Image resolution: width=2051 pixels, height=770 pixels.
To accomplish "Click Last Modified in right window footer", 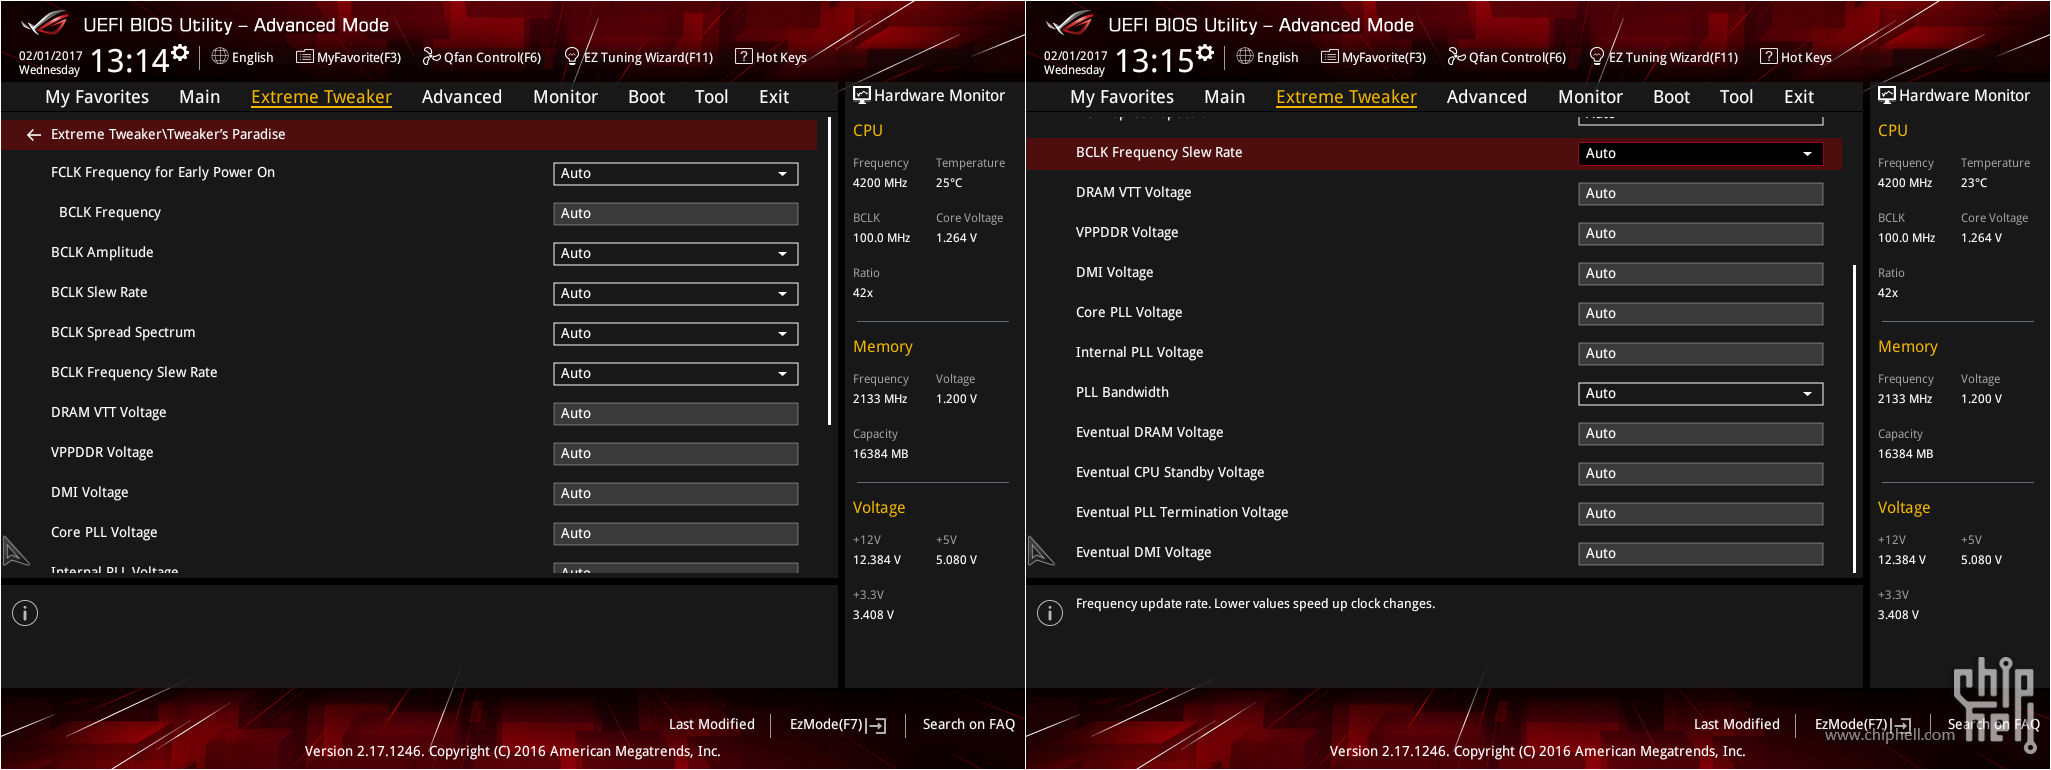I will pos(1737,724).
